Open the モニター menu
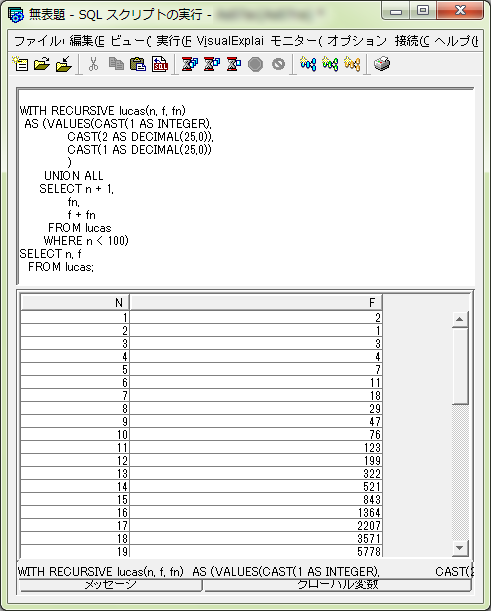 click(296, 41)
